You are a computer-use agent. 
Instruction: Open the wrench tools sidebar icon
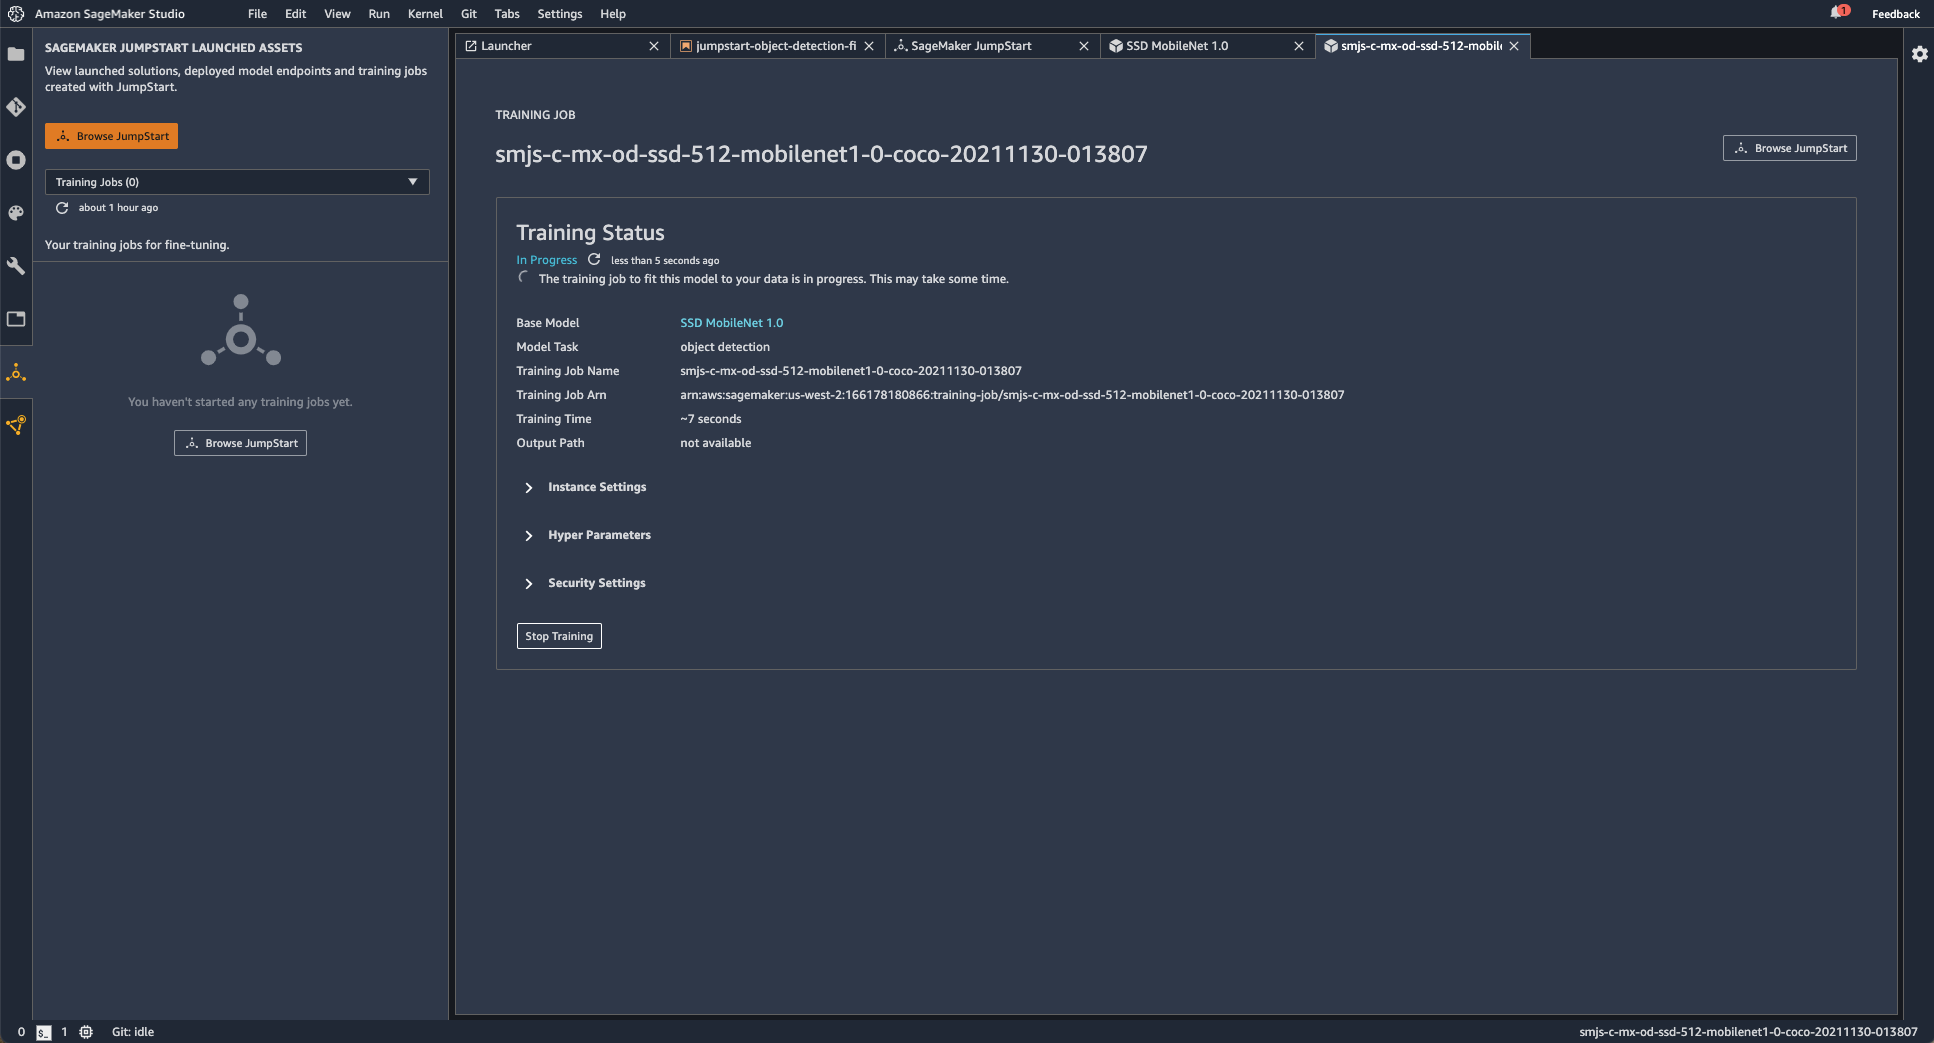16,266
